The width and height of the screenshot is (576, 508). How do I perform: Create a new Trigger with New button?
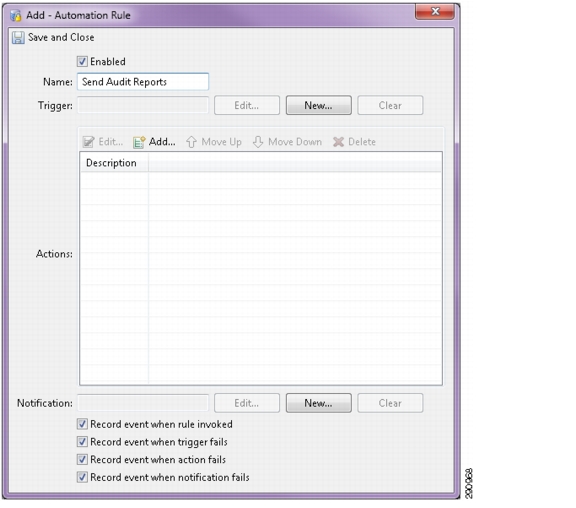point(318,105)
